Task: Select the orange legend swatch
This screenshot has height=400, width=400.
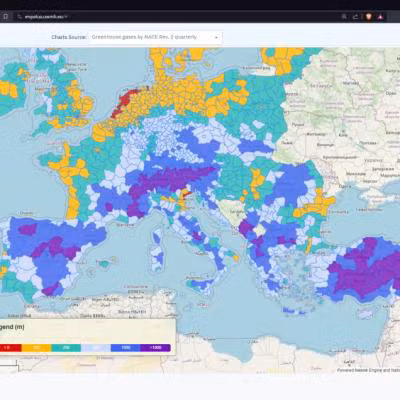Action: pyautogui.click(x=36, y=348)
